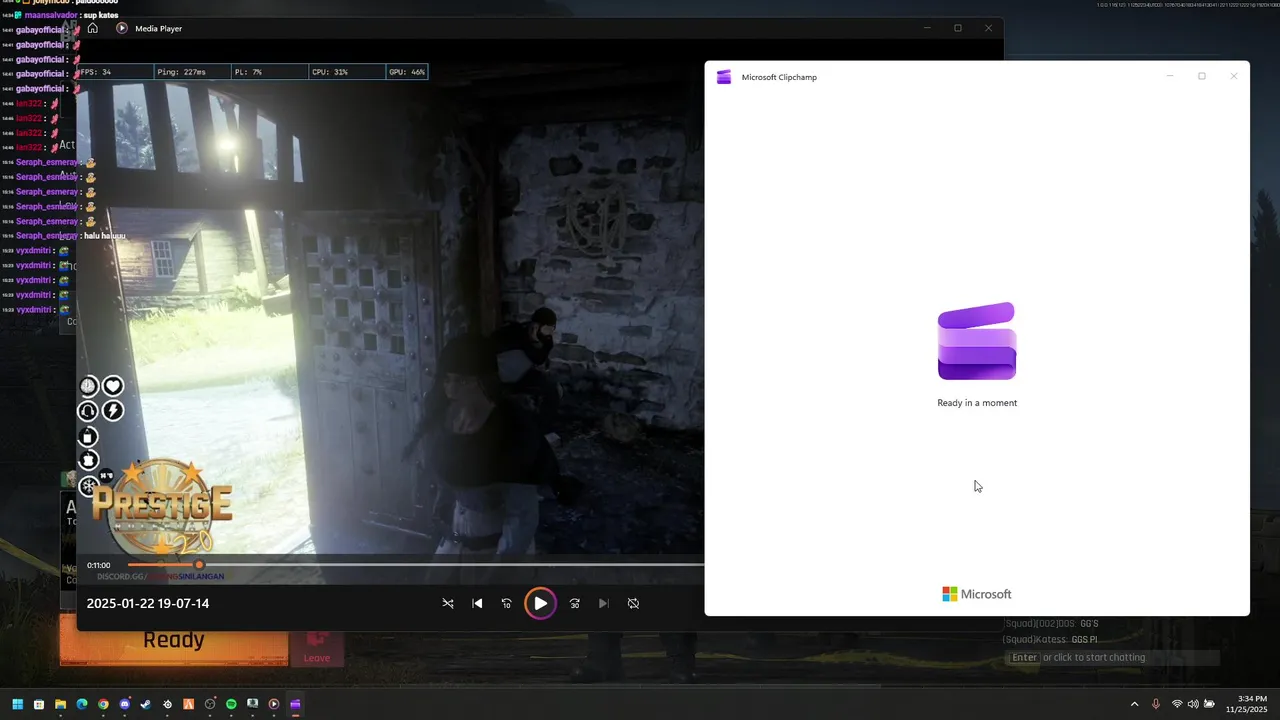Maximize the Media Player window
The width and height of the screenshot is (1280, 720).
[957, 28]
